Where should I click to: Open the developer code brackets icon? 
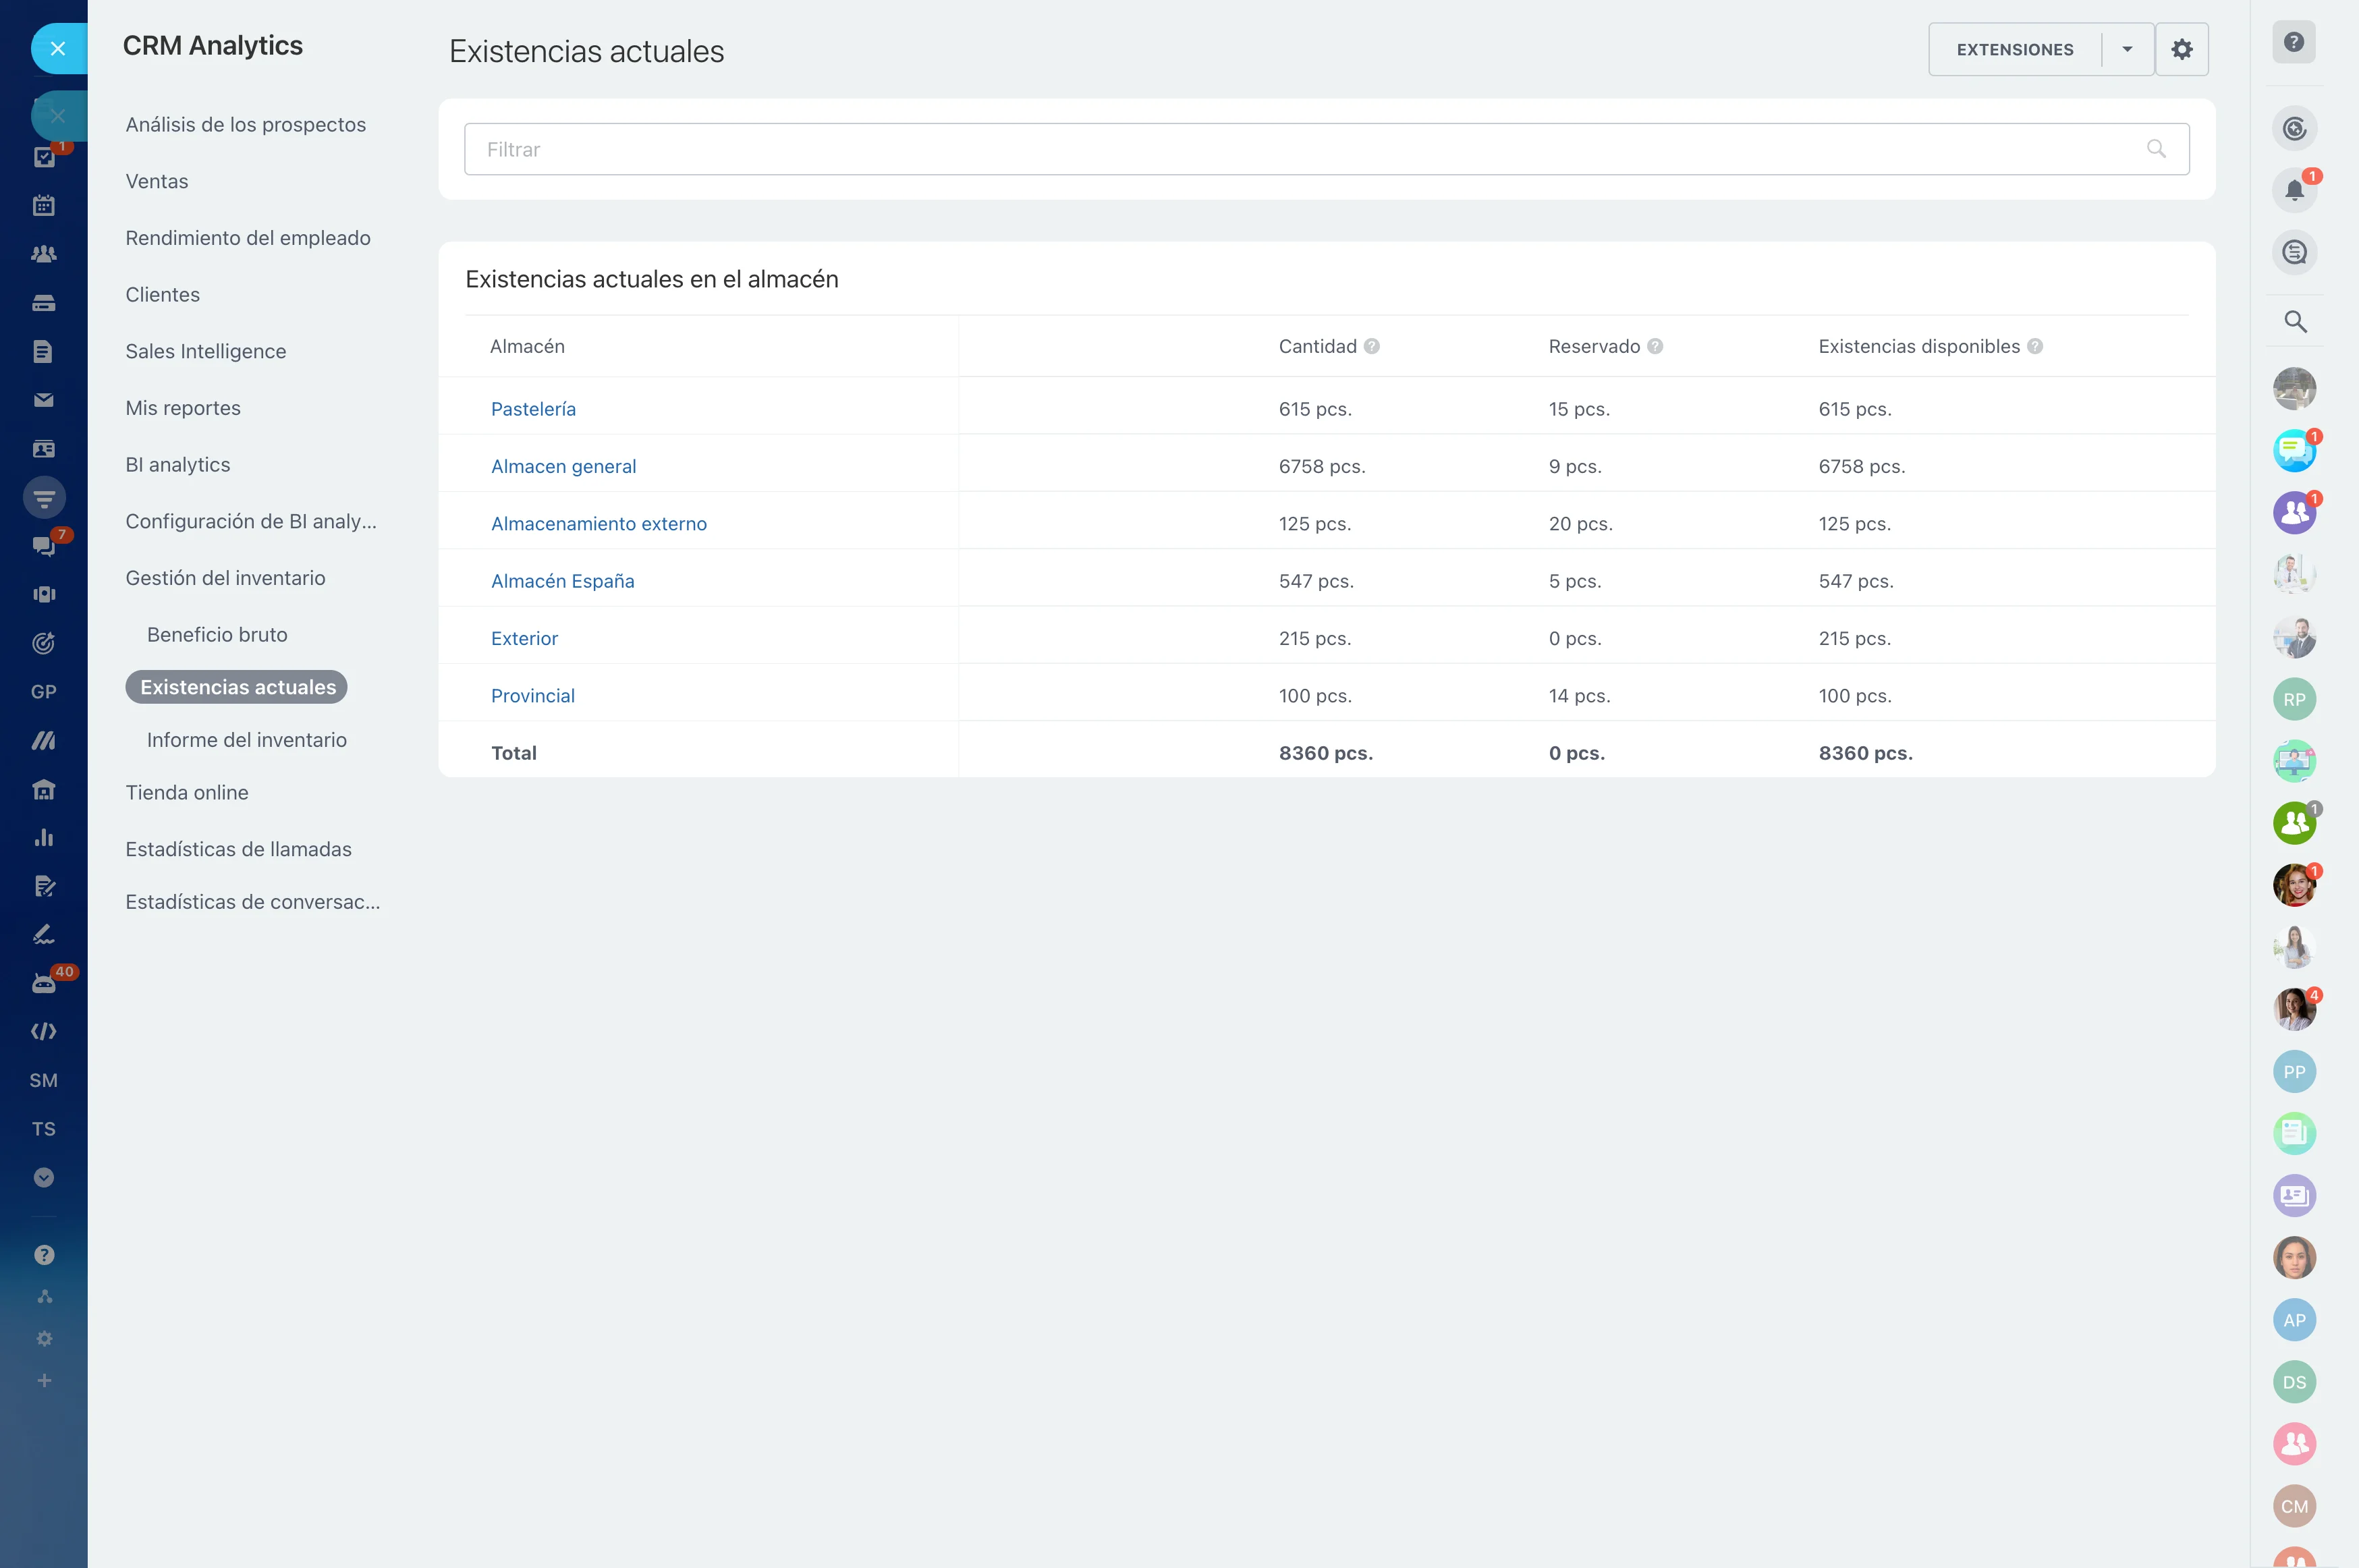44,1031
